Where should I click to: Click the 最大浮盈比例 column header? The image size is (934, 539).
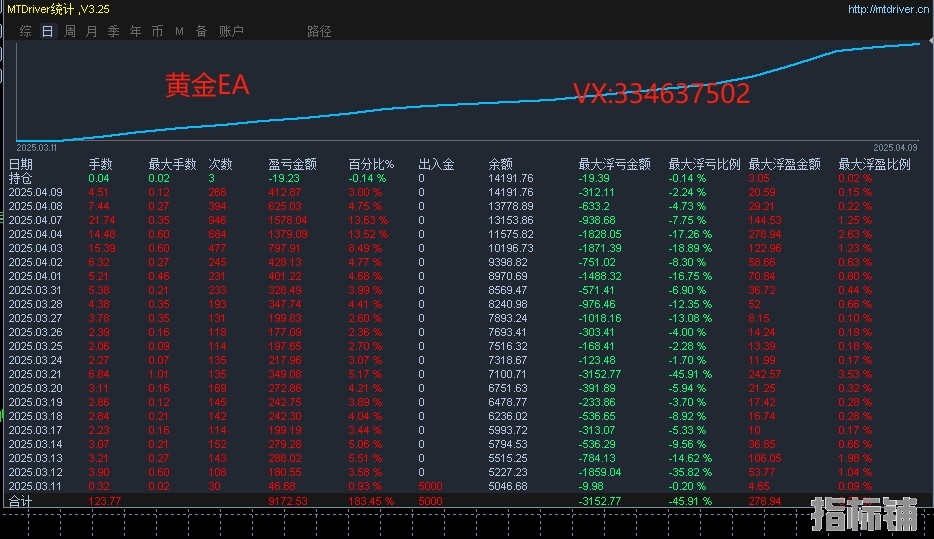tap(874, 164)
